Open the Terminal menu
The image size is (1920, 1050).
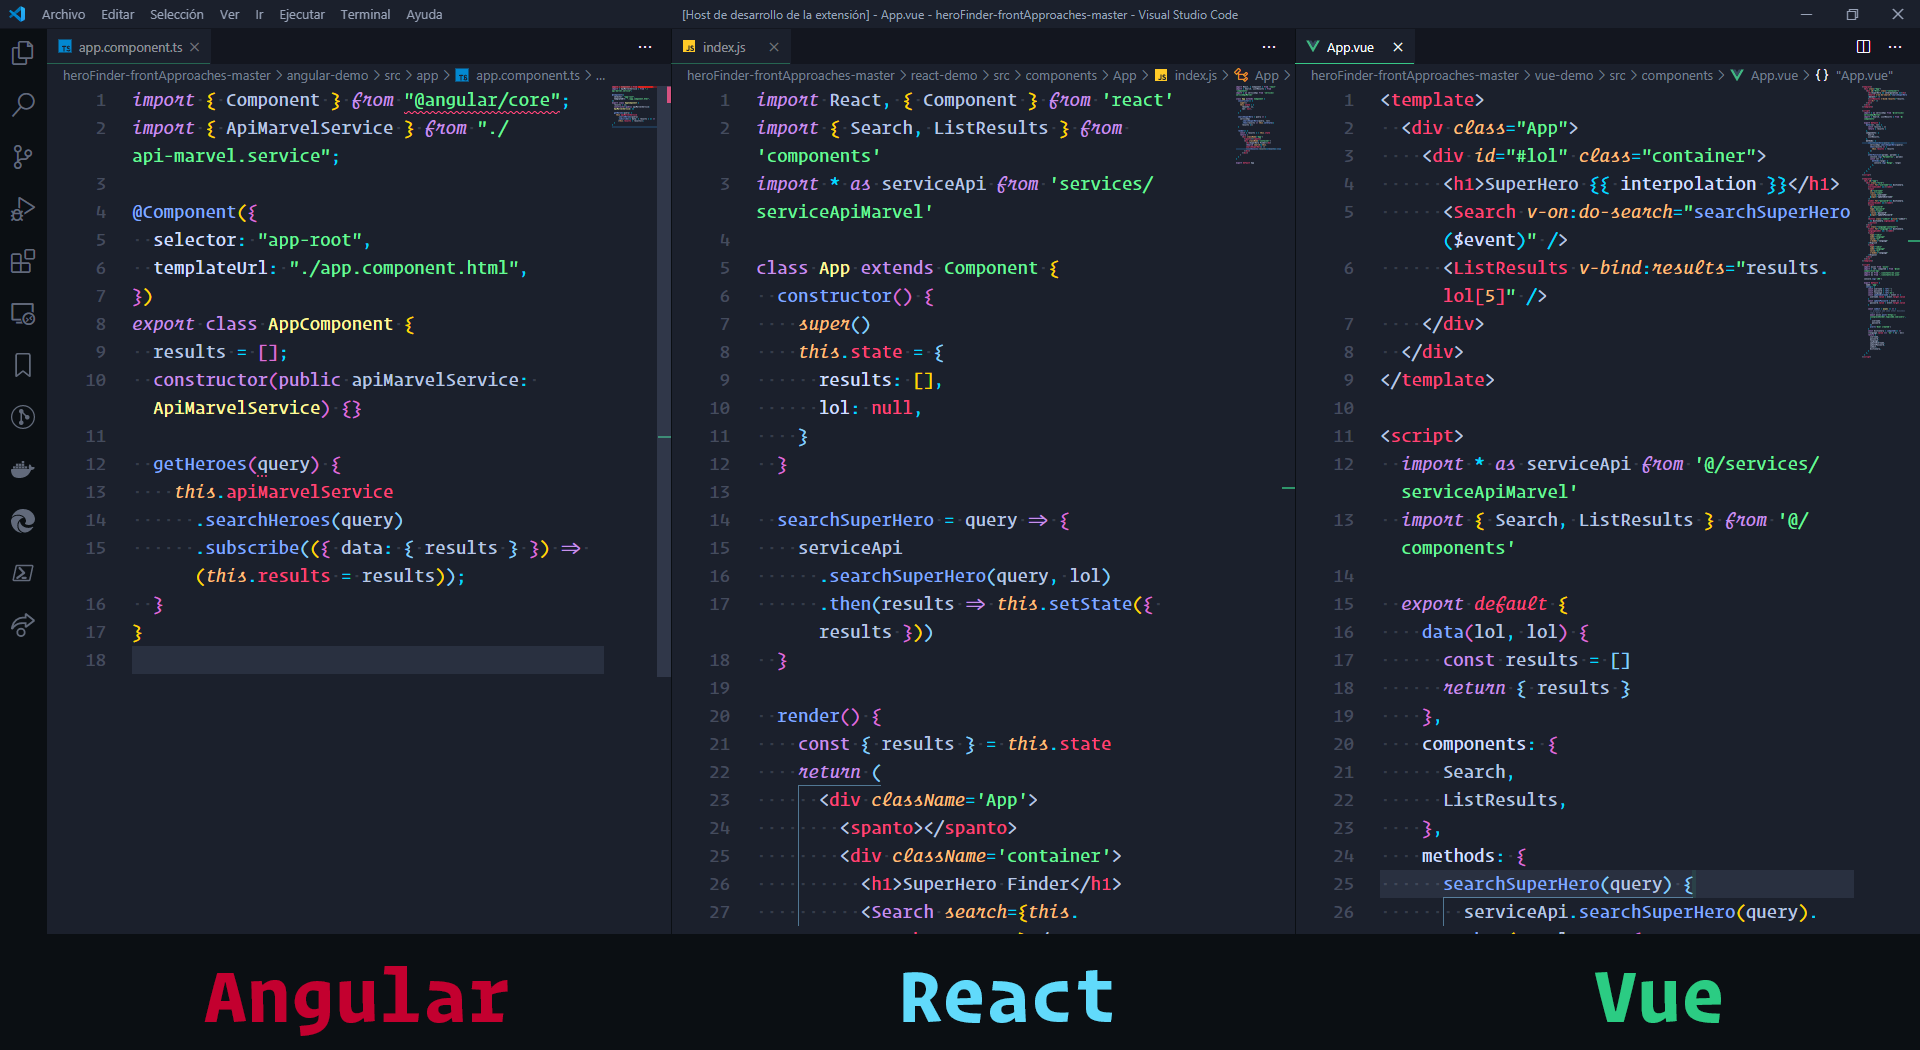[365, 14]
